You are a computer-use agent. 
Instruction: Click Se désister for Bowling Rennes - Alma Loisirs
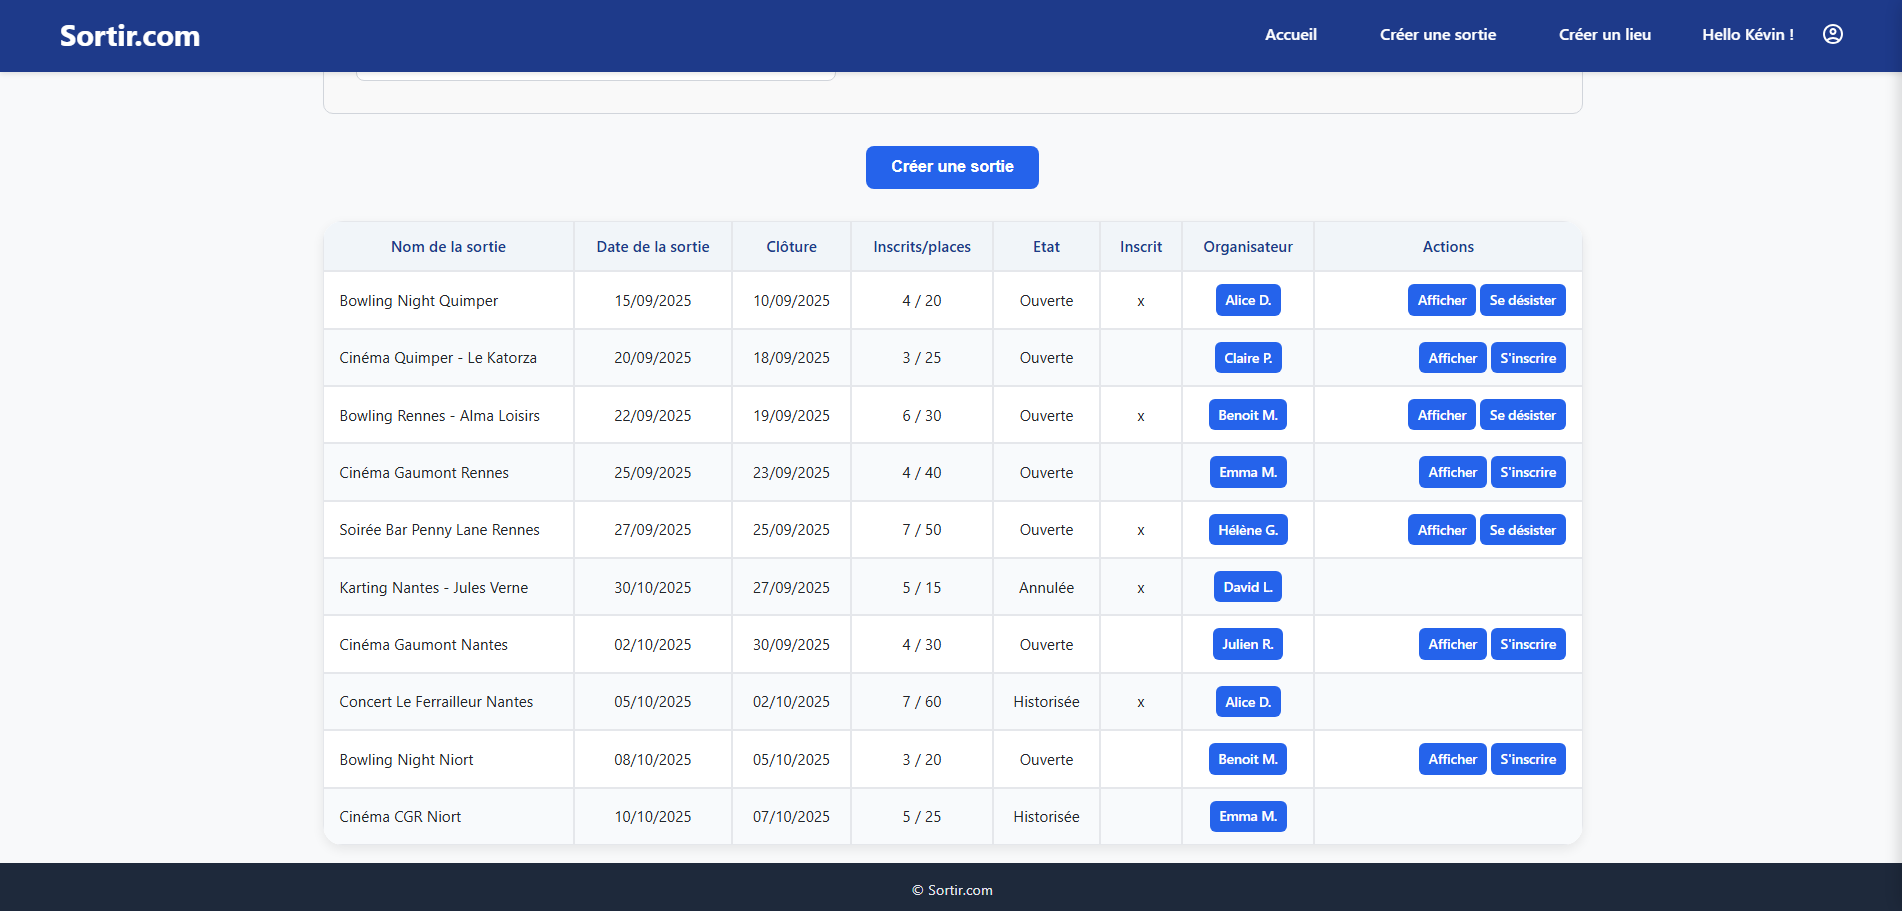coord(1522,415)
